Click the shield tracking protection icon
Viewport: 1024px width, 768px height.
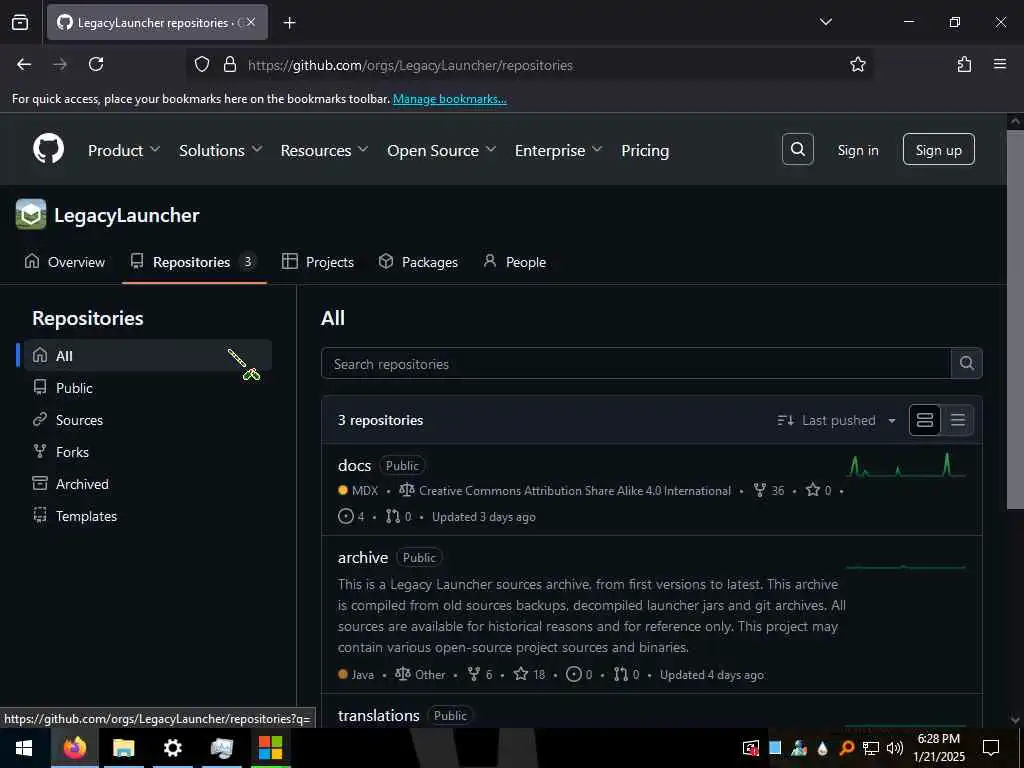(202, 64)
